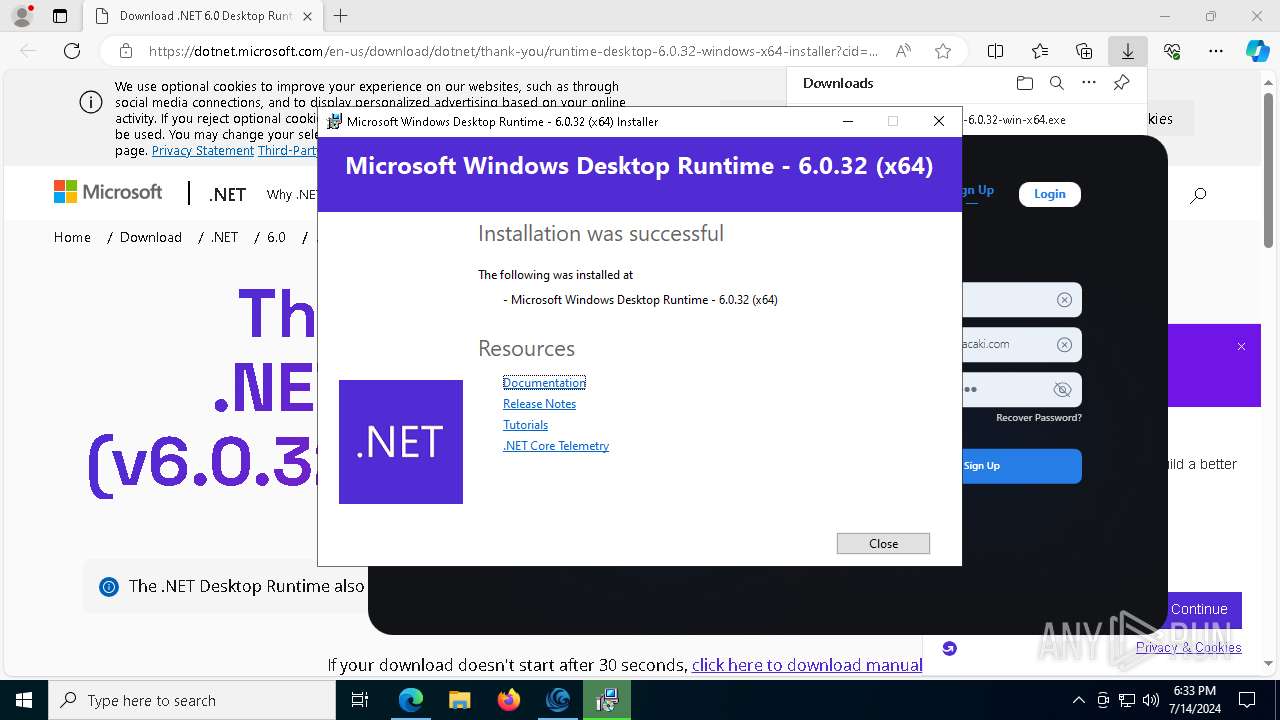Refresh the page in Edge
Image resolution: width=1280 pixels, height=720 pixels.
coord(72,51)
